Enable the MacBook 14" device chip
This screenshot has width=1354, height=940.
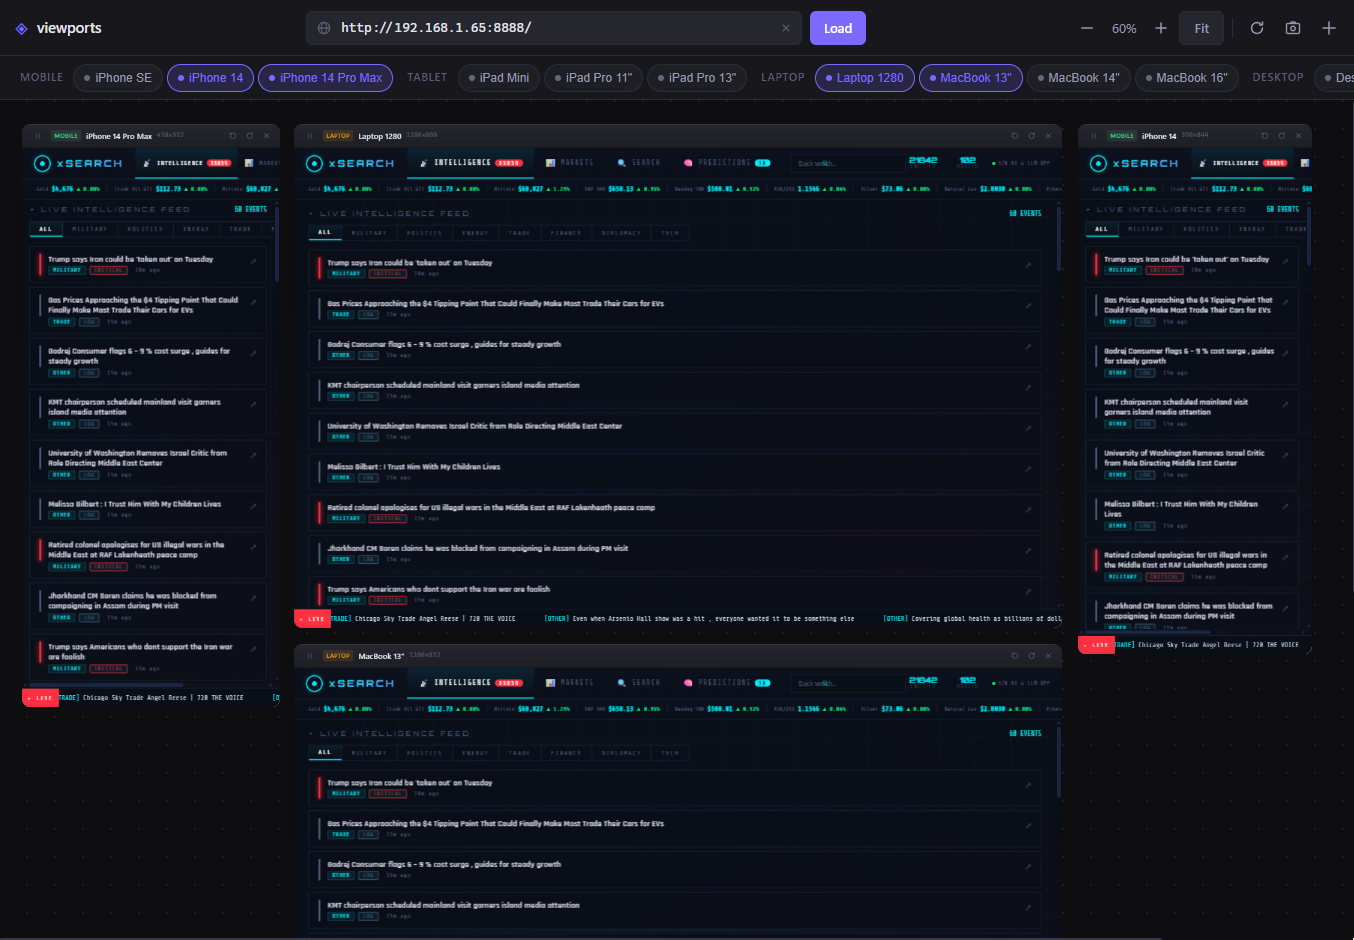coord(1079,78)
